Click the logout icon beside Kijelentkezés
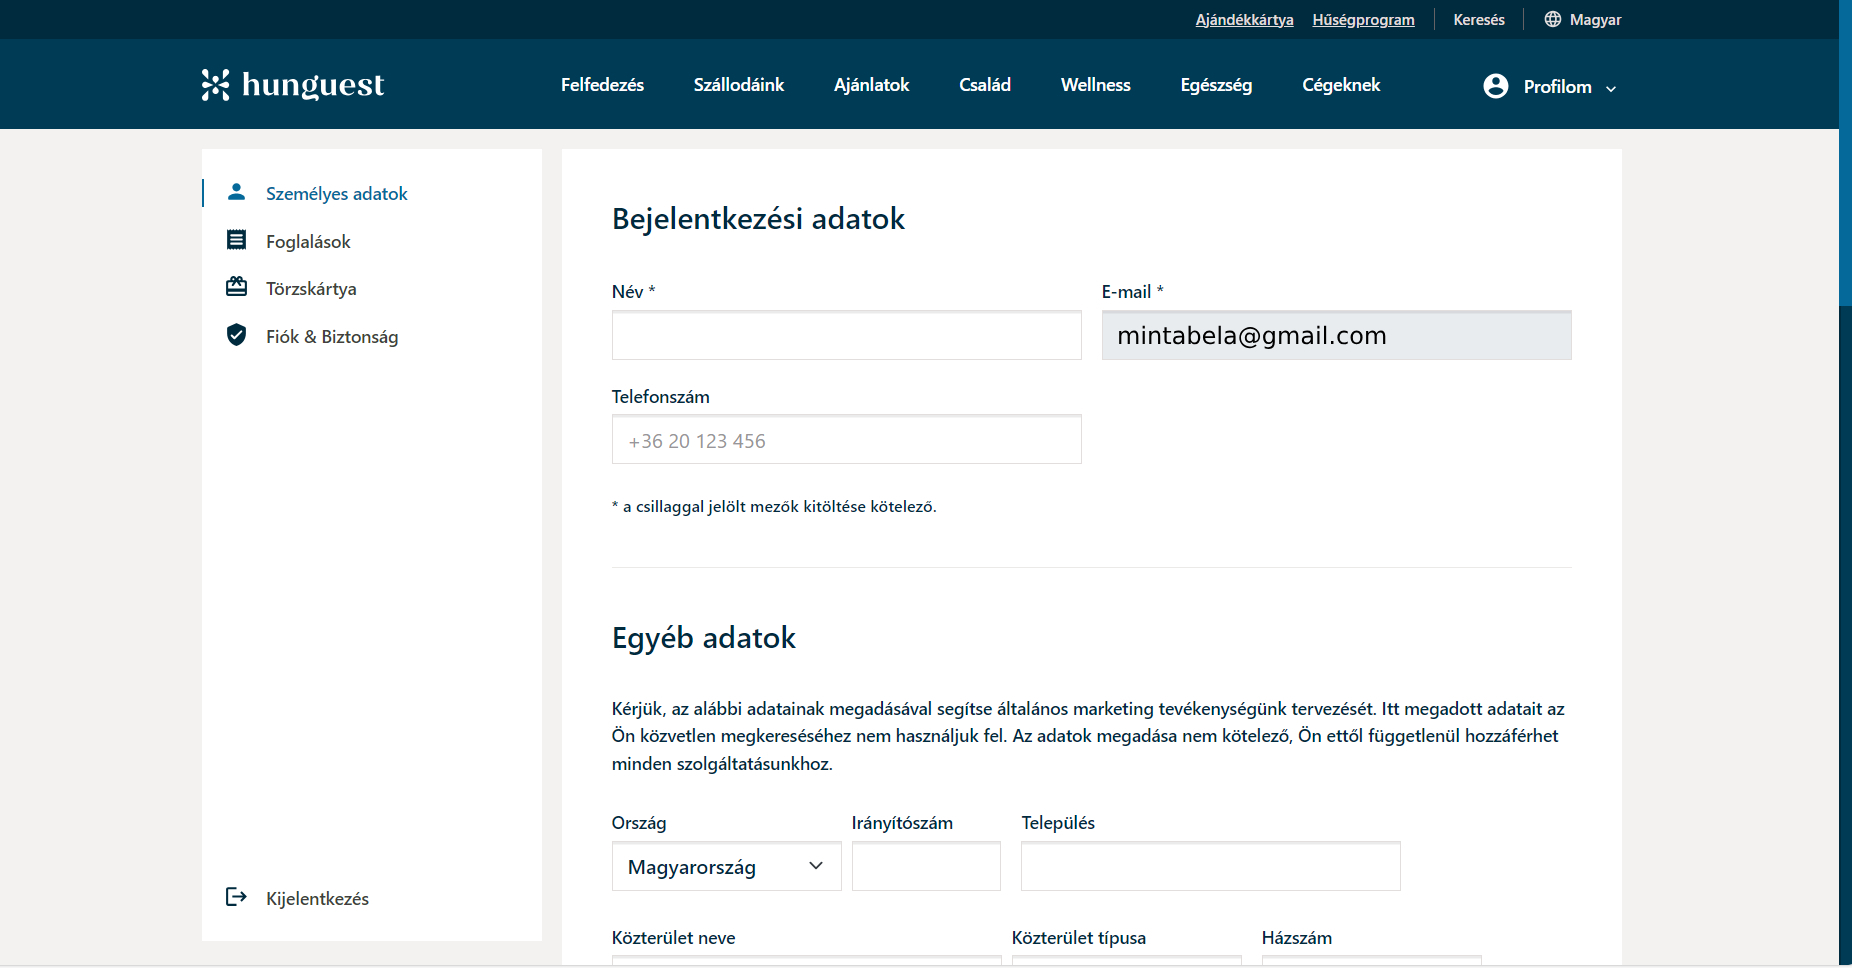Image resolution: width=1852 pixels, height=968 pixels. pyautogui.click(x=236, y=897)
